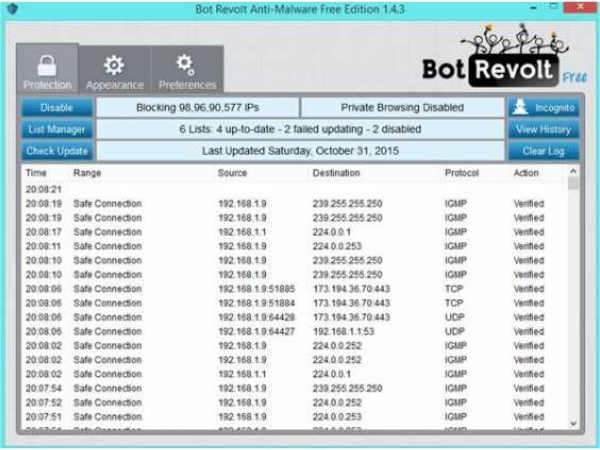The height and width of the screenshot is (450, 600).
Task: Click the Action column header
Action: click(x=526, y=173)
